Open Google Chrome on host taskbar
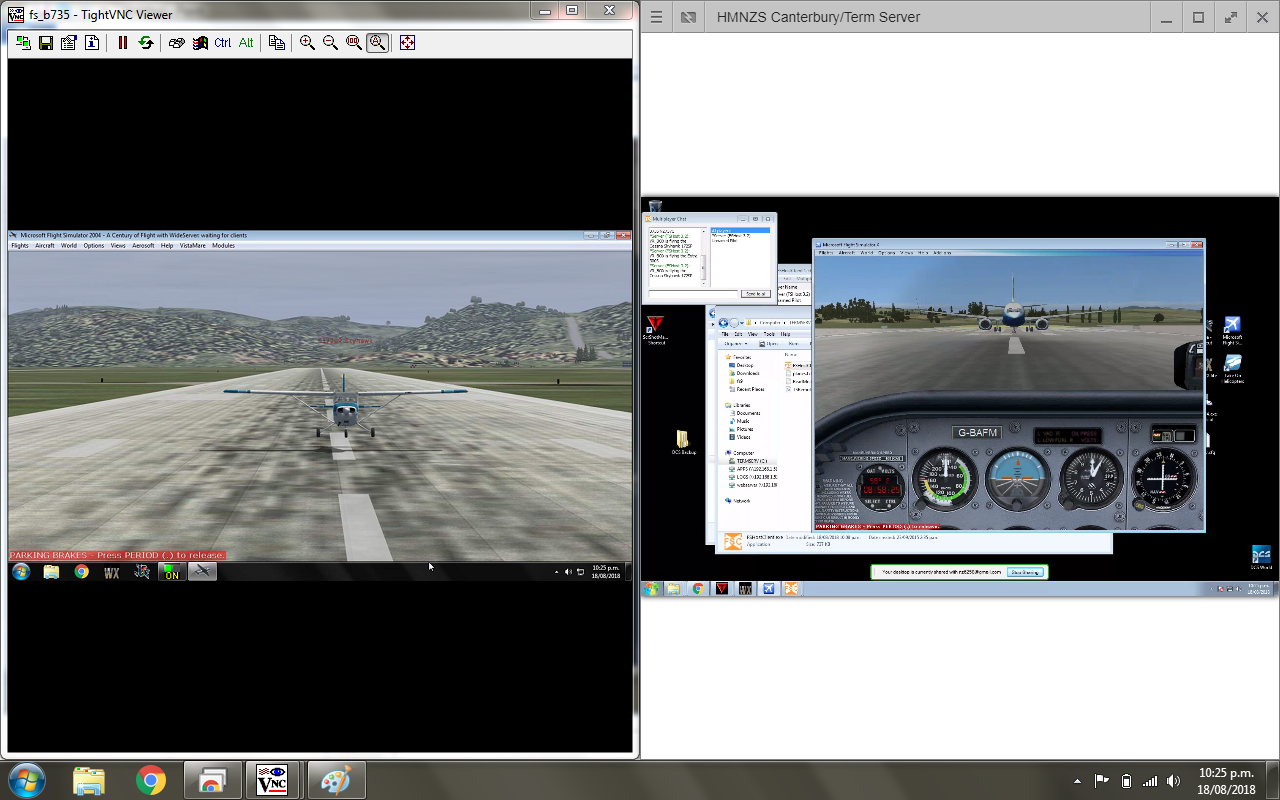Screen dimensions: 1280x800 (x=151, y=780)
